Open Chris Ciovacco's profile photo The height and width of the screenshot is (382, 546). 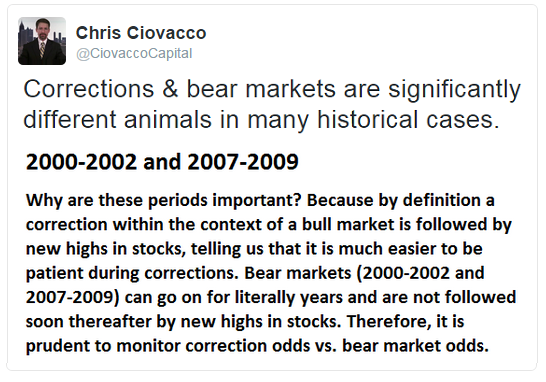click(x=42, y=41)
